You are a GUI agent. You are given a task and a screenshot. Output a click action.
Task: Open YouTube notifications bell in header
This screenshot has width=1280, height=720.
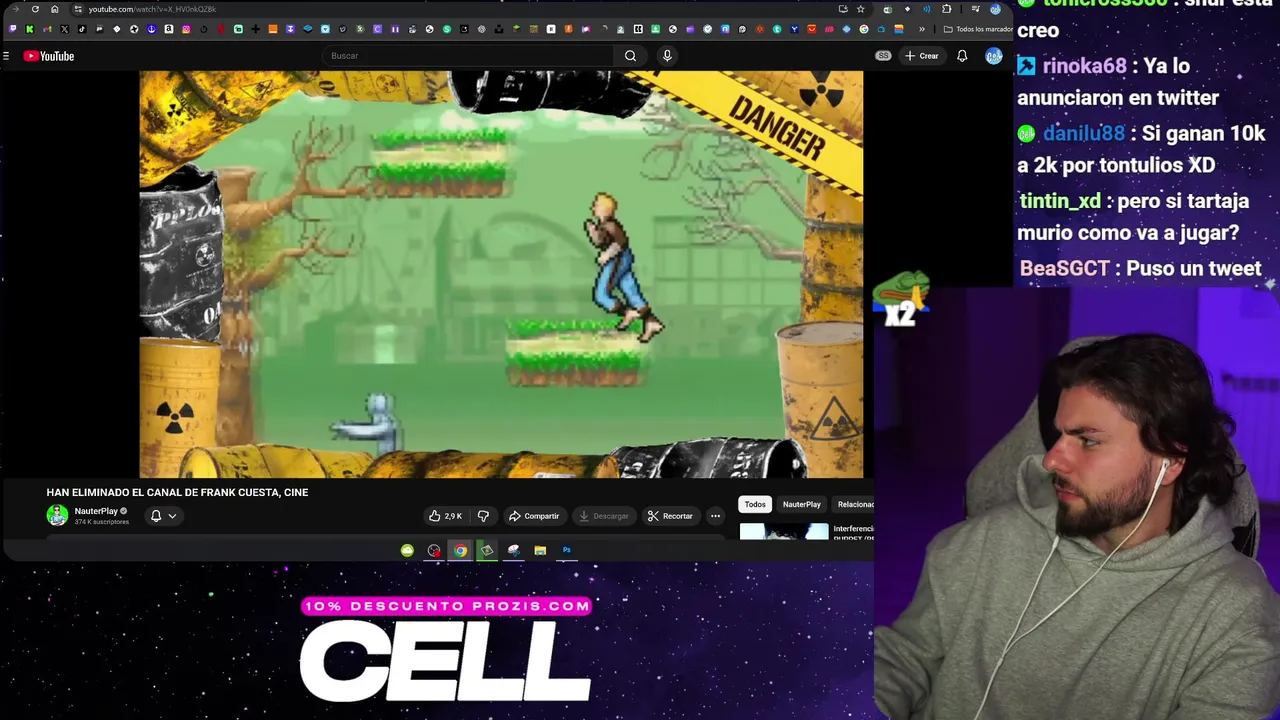point(962,56)
